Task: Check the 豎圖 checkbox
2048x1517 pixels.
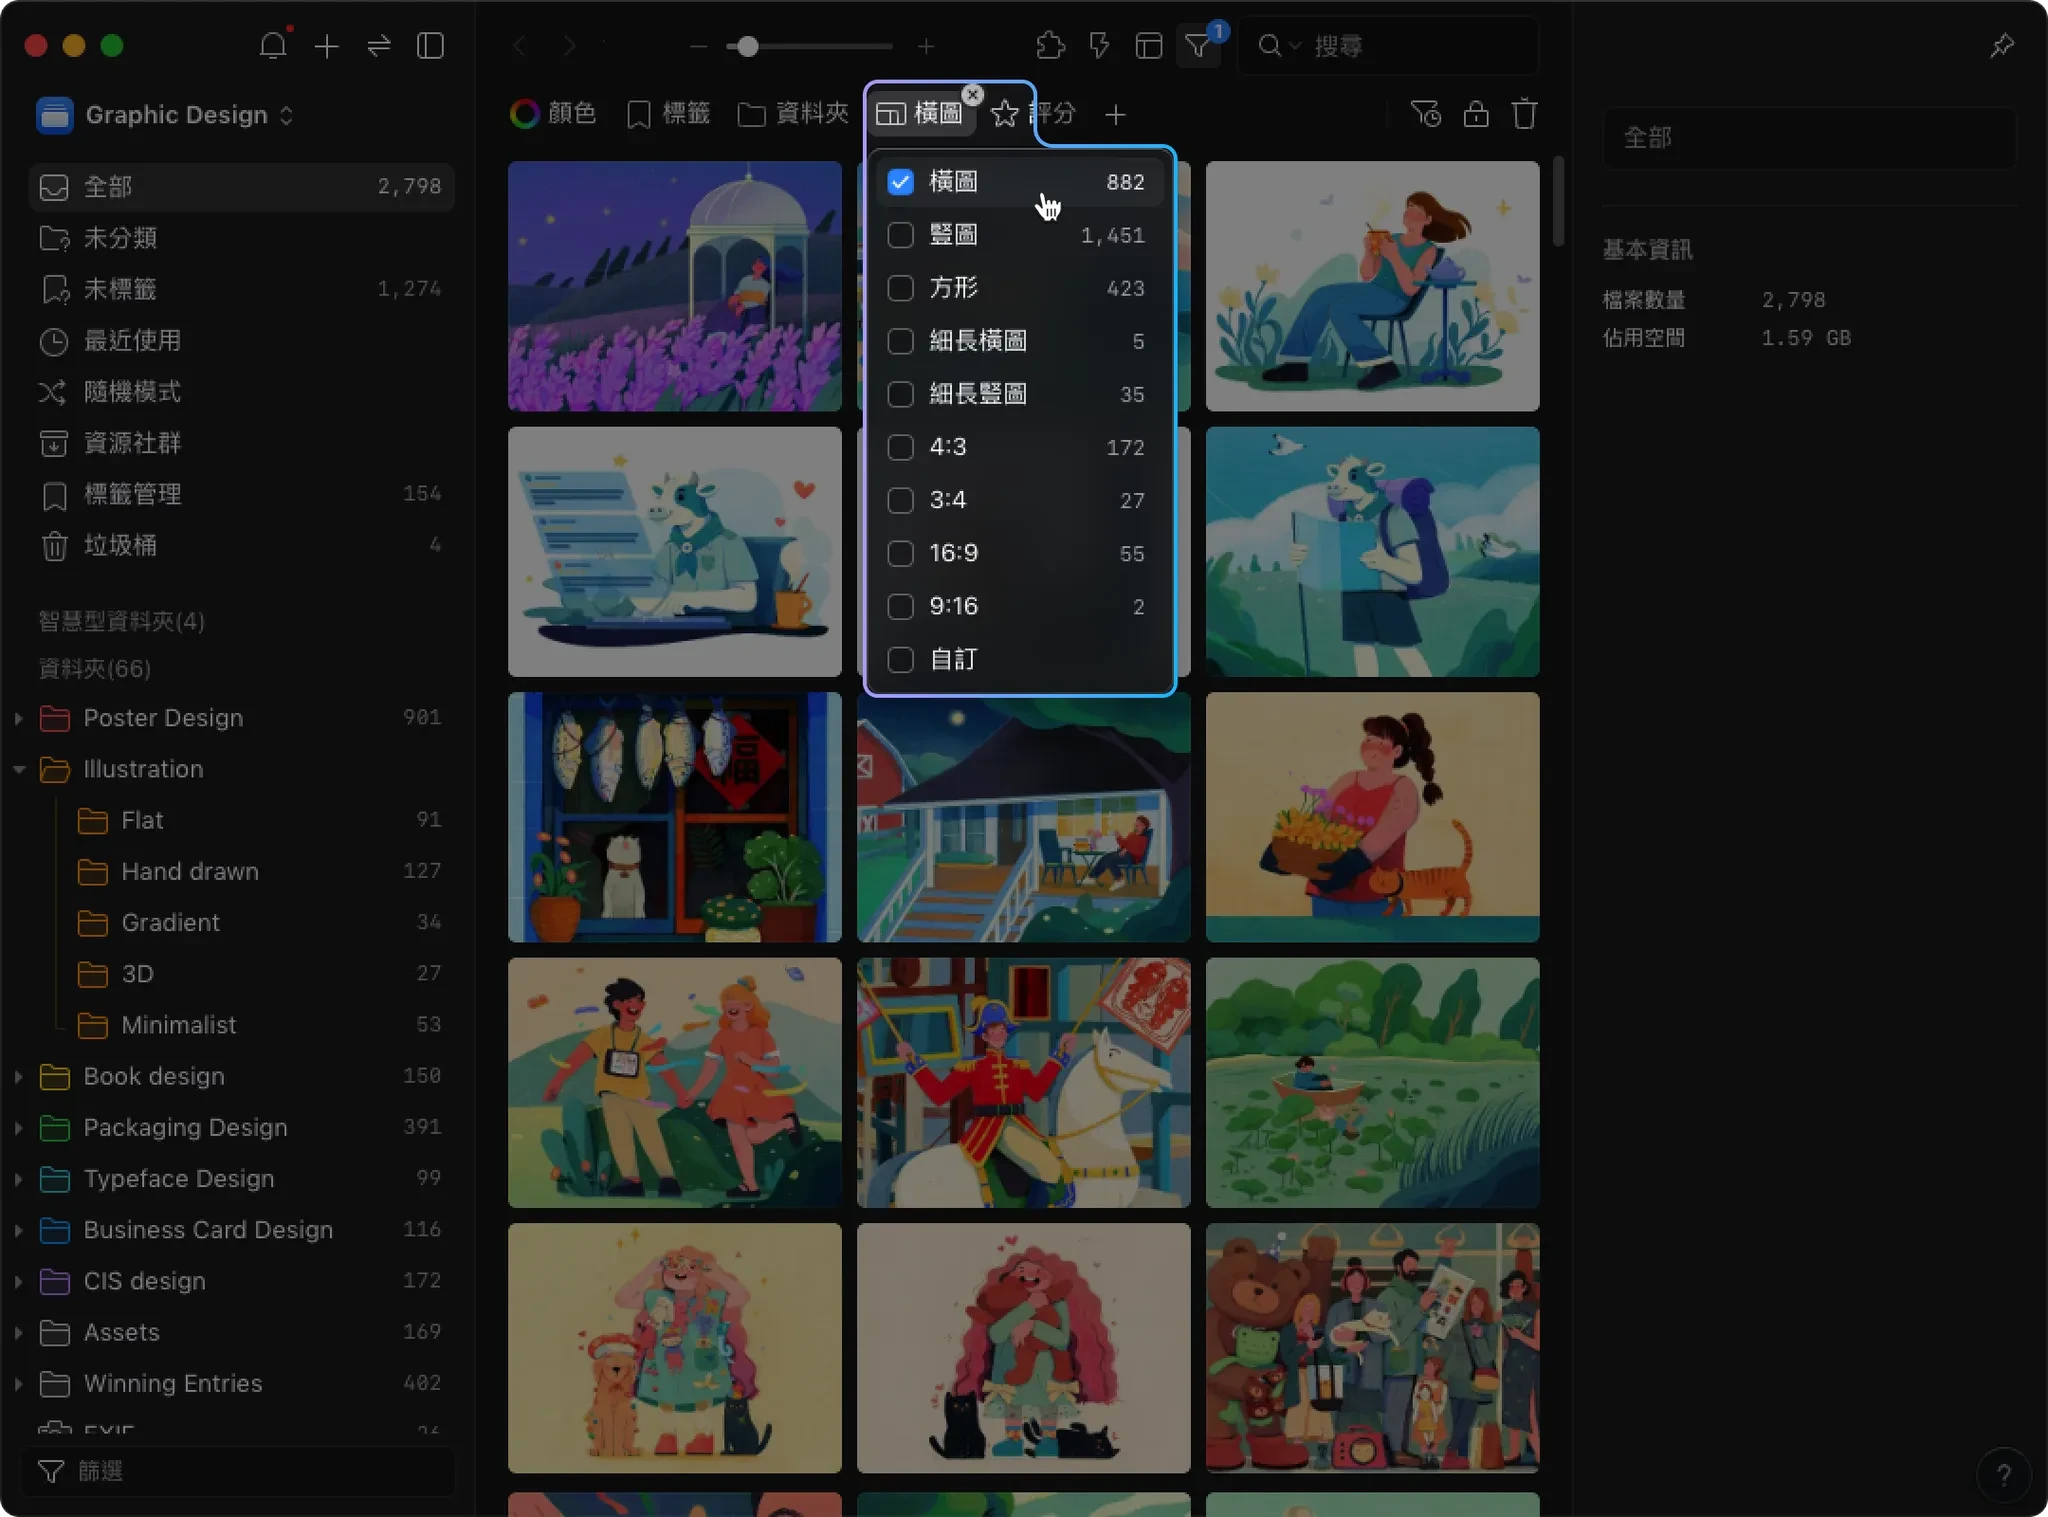Action: pos(901,235)
